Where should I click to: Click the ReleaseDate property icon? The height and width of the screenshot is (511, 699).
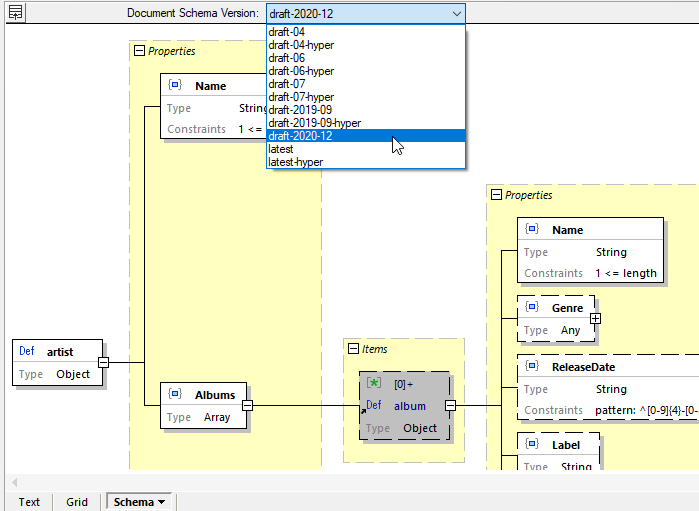pos(531,367)
